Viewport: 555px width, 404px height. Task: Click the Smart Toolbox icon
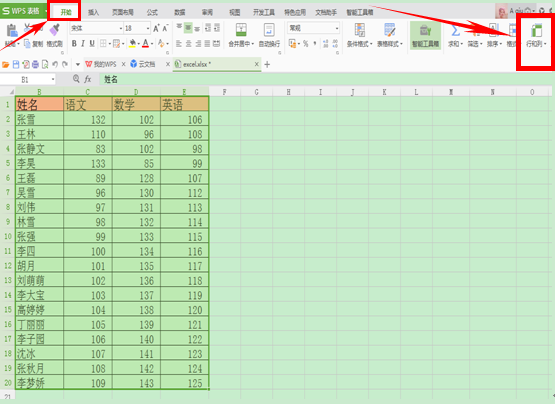(425, 30)
